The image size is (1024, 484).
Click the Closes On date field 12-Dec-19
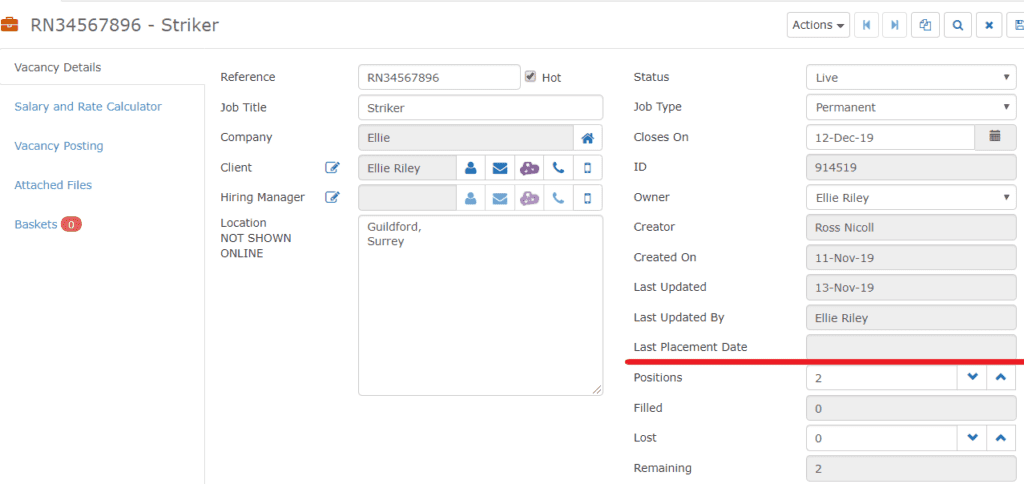pos(891,137)
